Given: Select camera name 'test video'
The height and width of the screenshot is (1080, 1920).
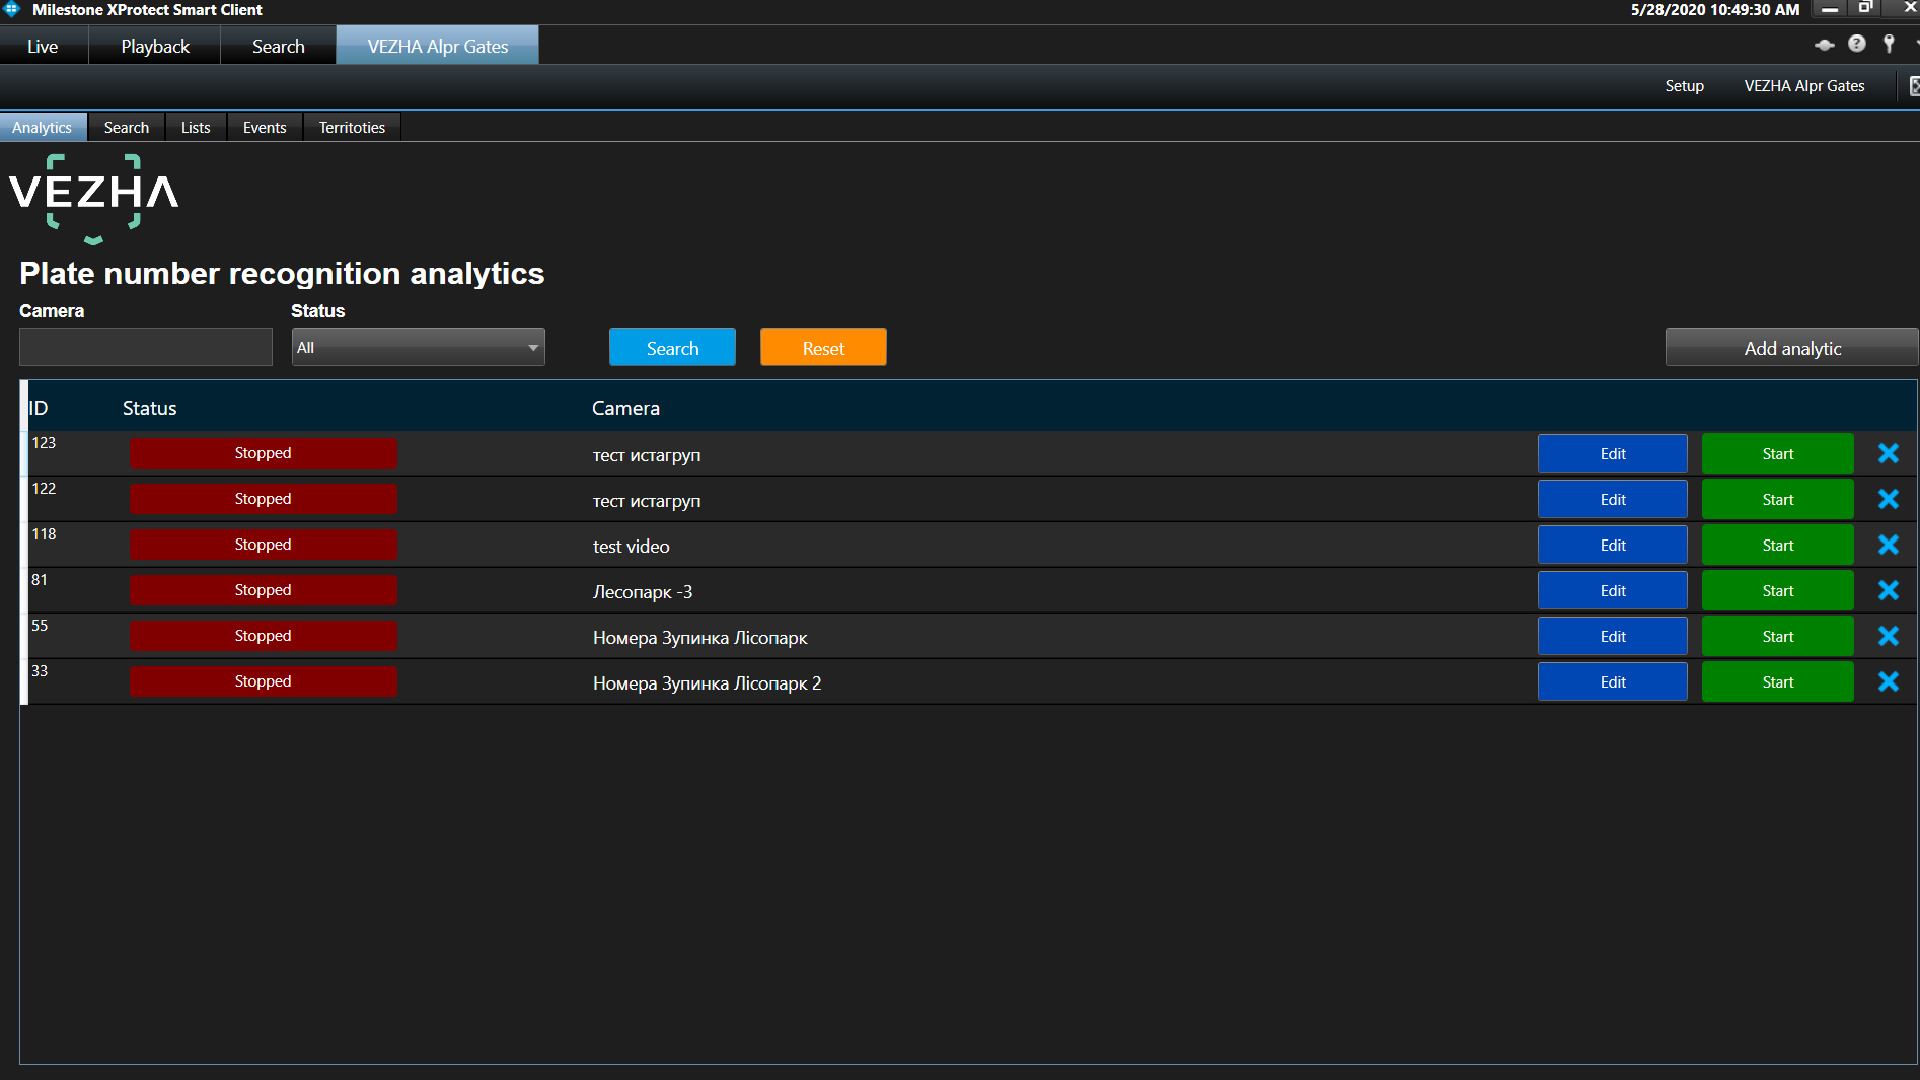Looking at the screenshot, I should tap(631, 546).
